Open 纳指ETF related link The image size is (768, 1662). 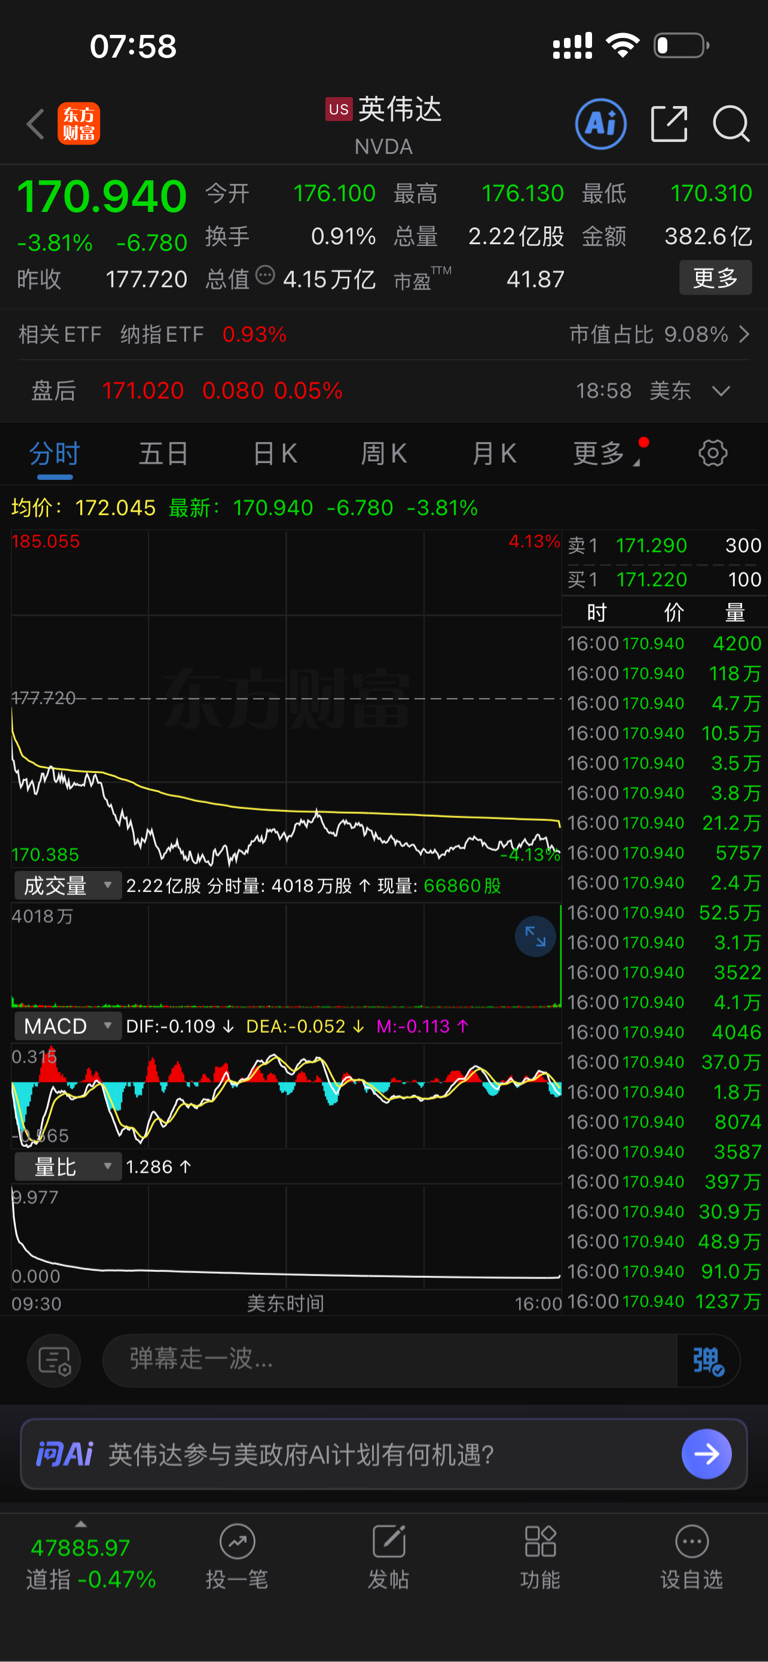click(162, 334)
